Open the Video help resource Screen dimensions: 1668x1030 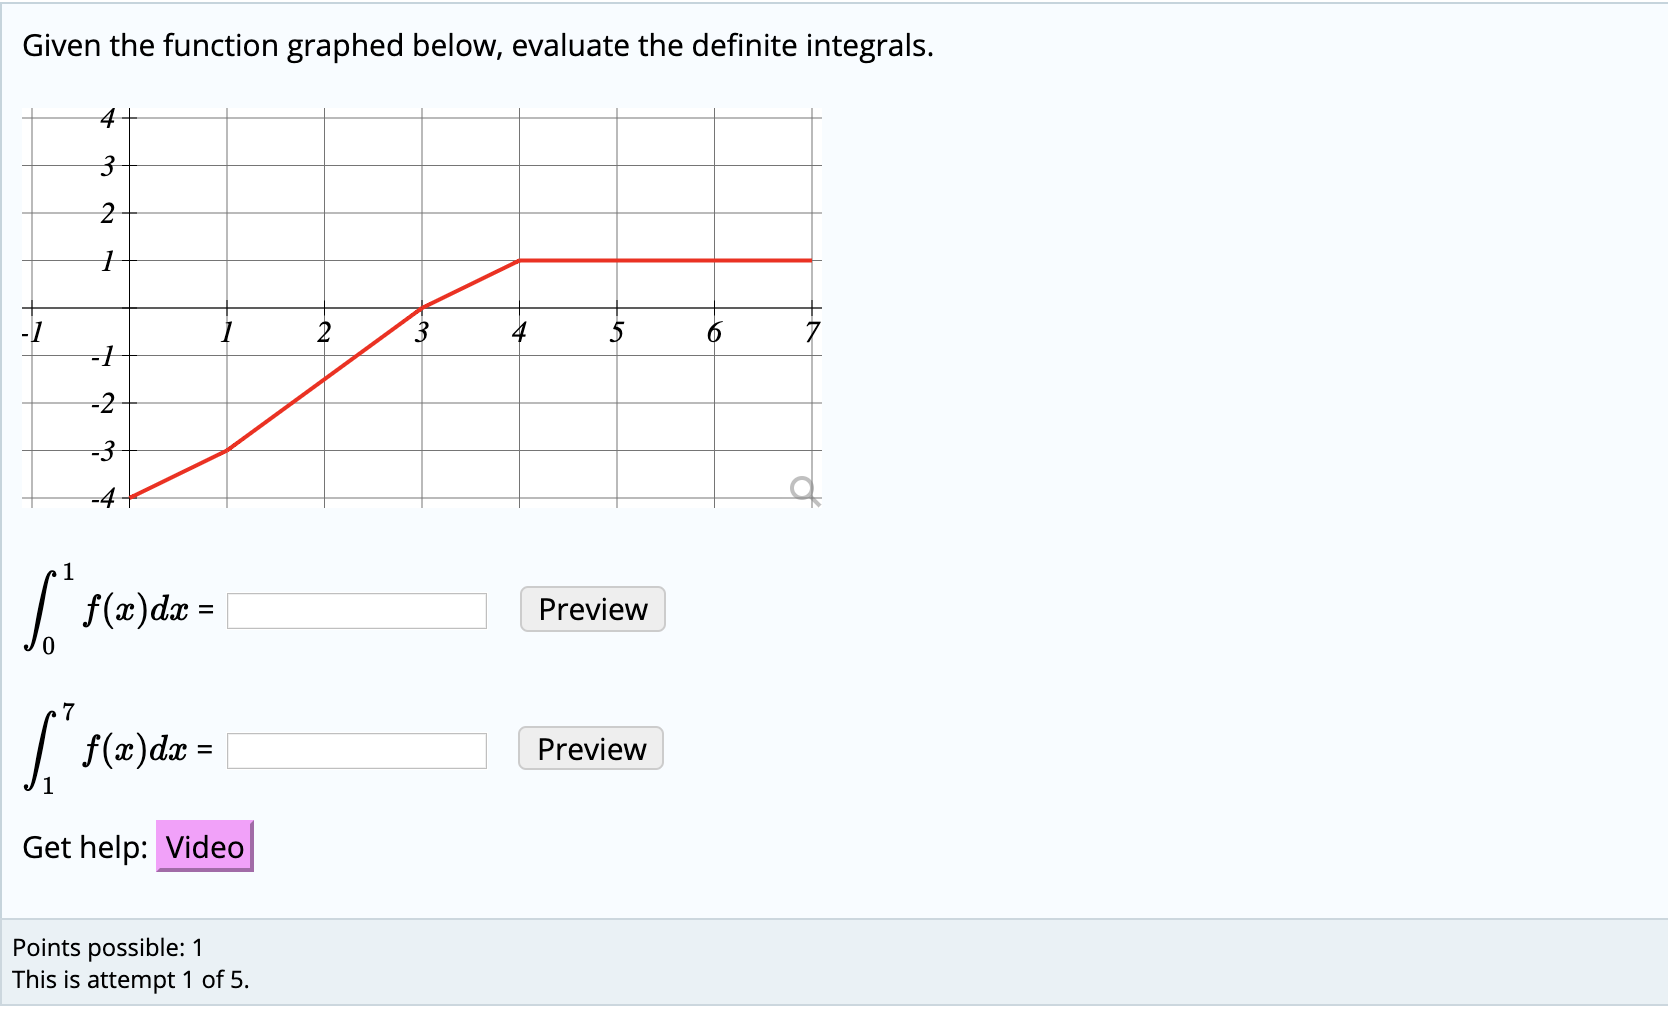(204, 846)
